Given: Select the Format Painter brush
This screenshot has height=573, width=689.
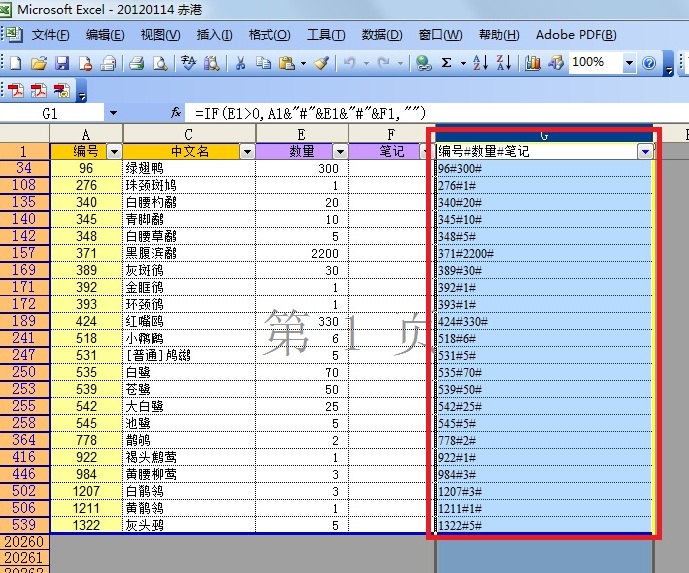Looking at the screenshot, I should (321, 63).
